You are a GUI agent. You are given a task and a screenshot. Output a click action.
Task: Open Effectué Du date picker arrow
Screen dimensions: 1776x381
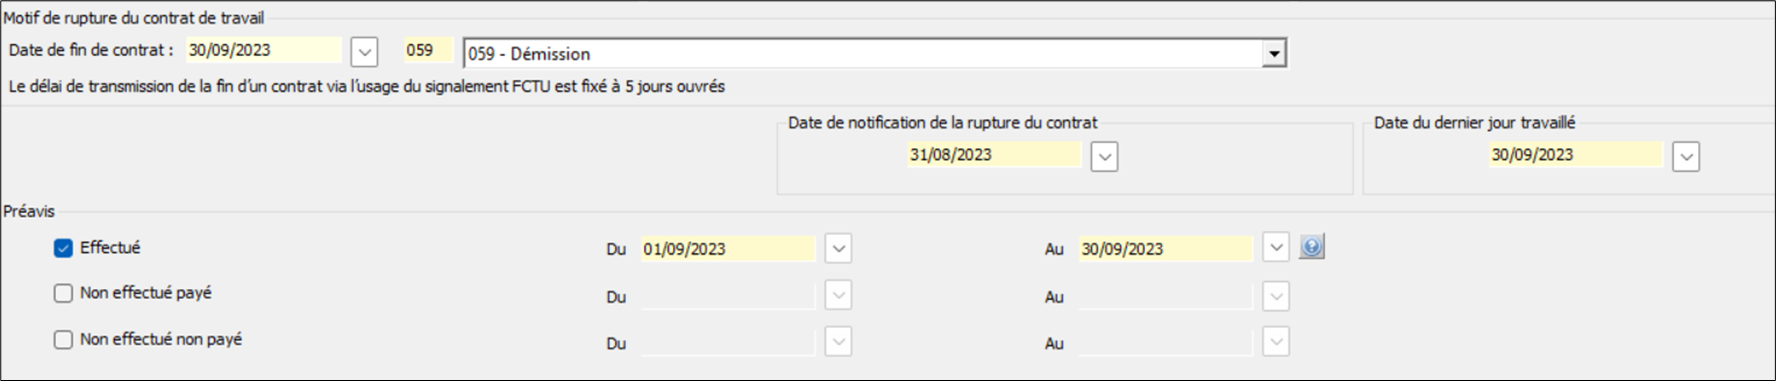pyautogui.click(x=838, y=249)
